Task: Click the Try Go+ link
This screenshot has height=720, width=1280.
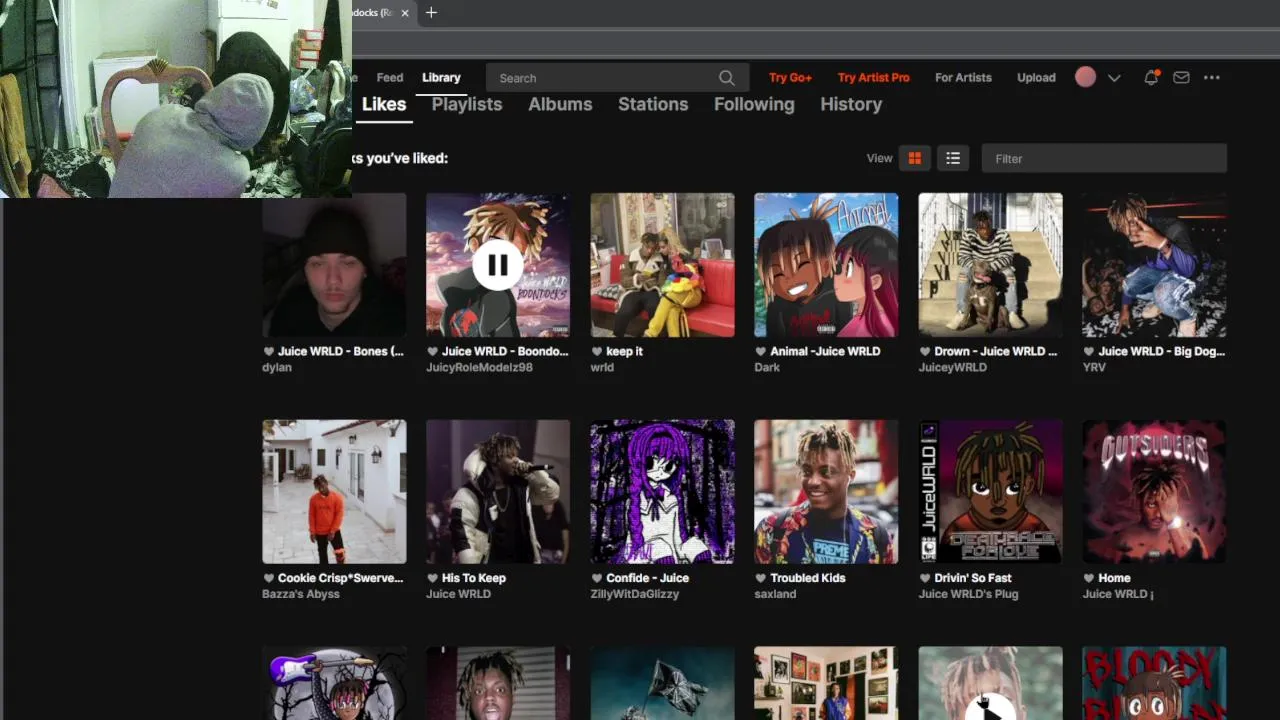Action: point(790,77)
